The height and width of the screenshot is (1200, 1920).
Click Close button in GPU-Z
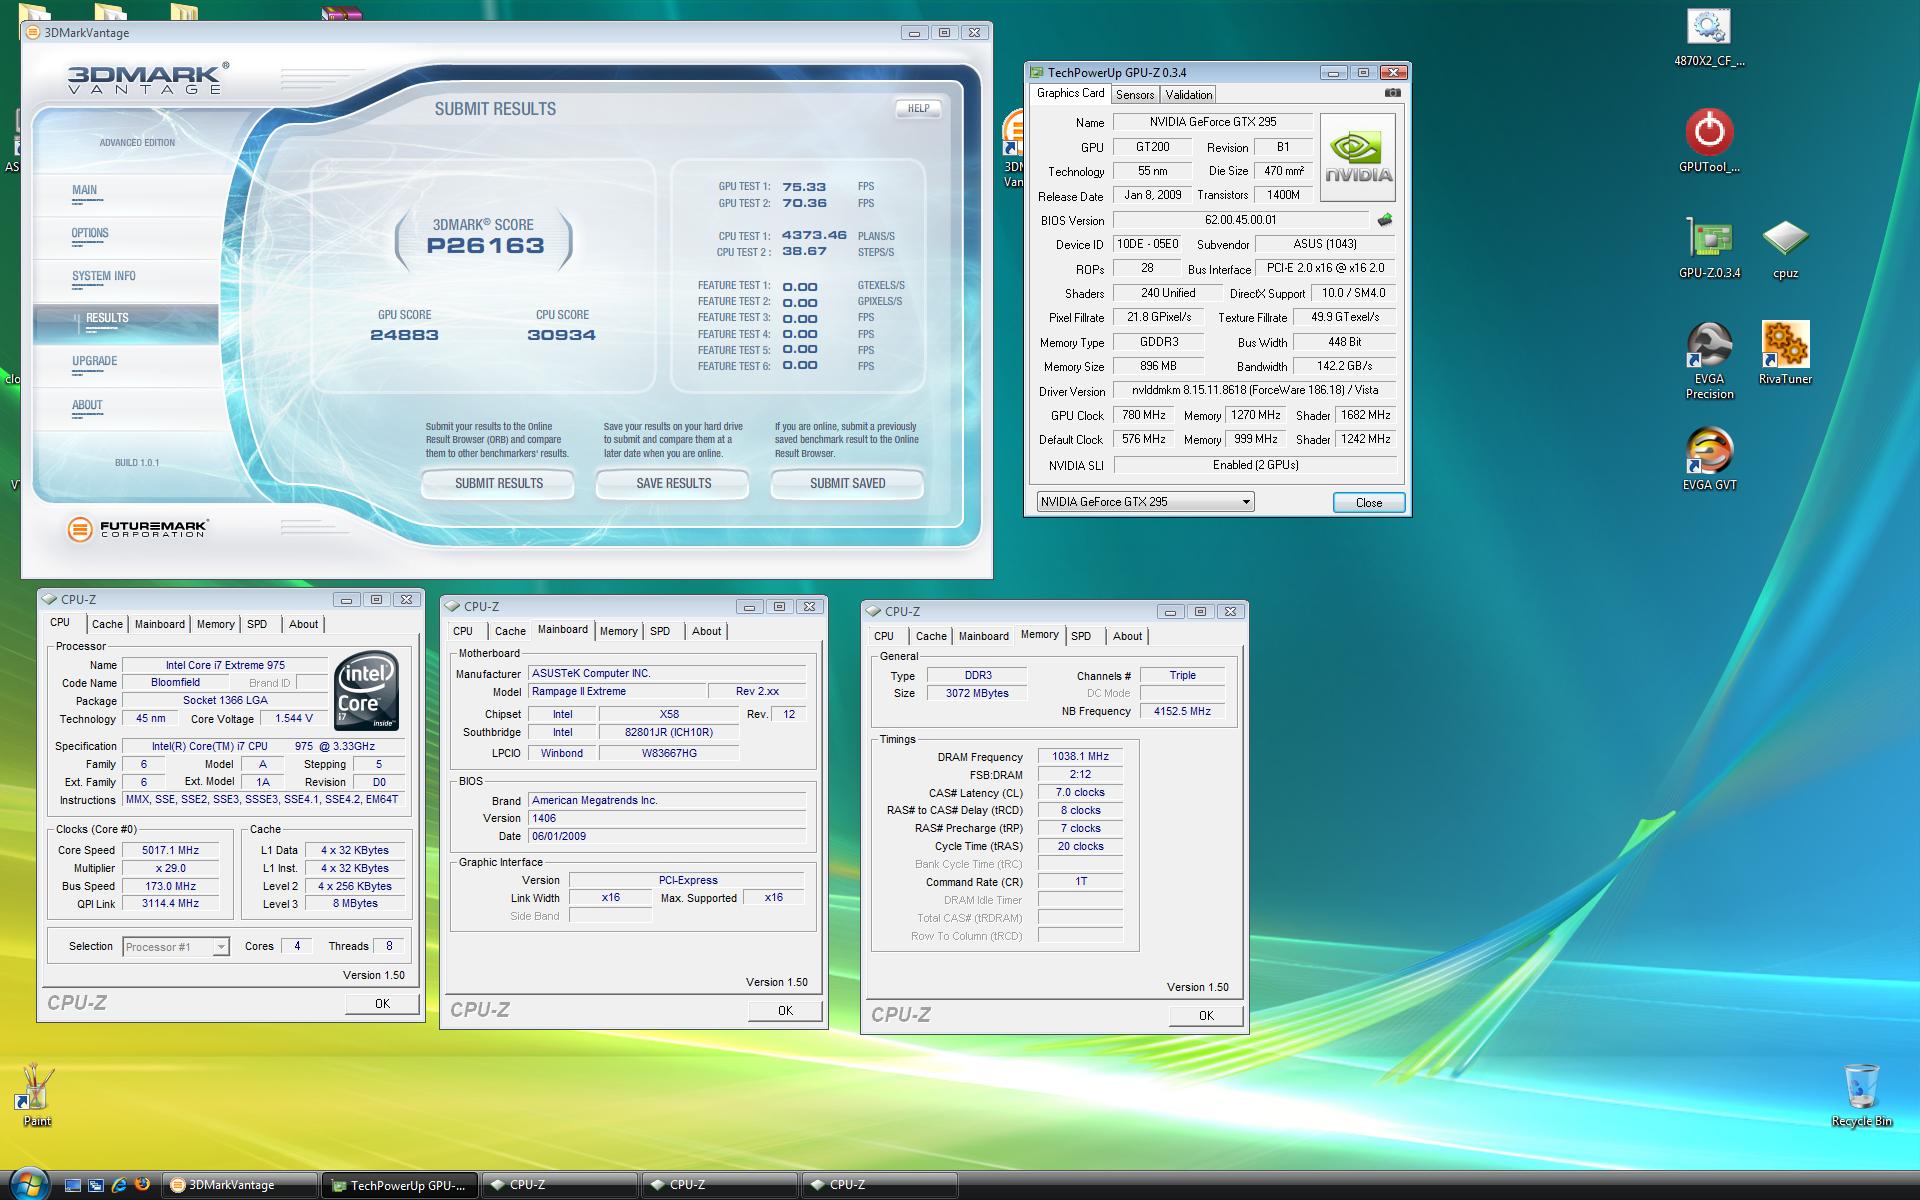[x=1369, y=503]
